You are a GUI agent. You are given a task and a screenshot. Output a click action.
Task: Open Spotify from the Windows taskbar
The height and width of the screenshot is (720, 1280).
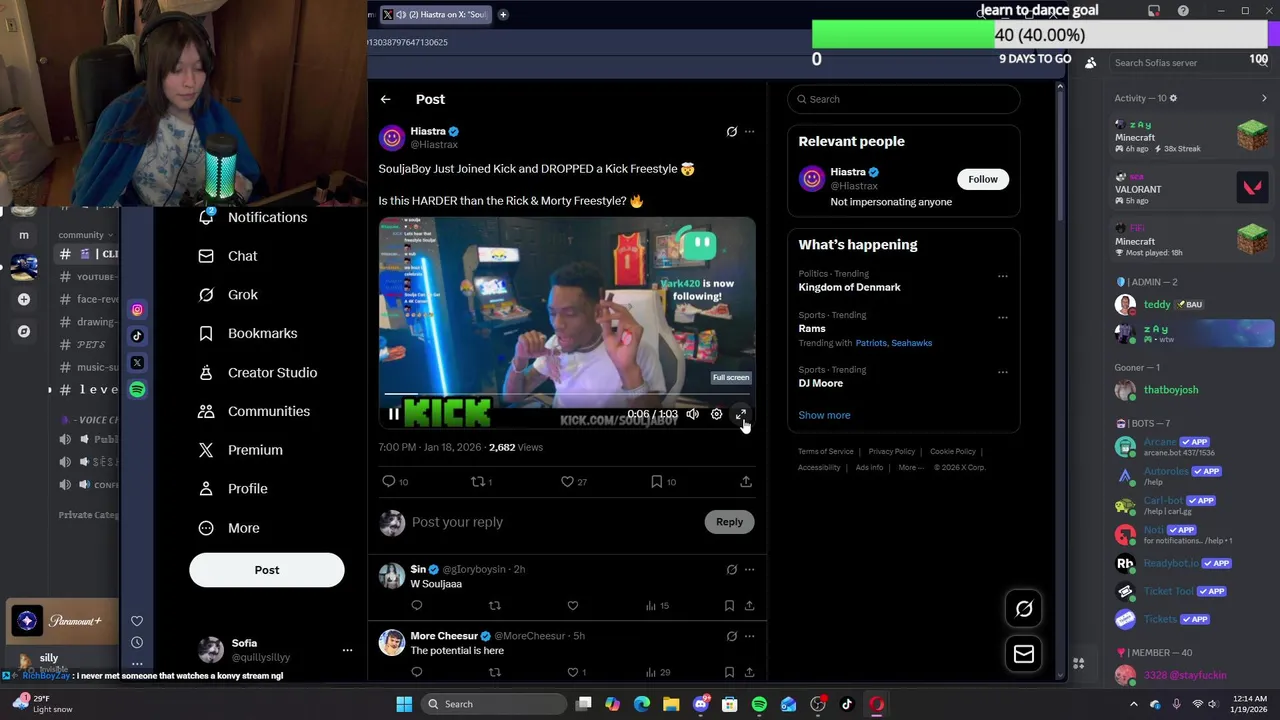[x=759, y=704]
